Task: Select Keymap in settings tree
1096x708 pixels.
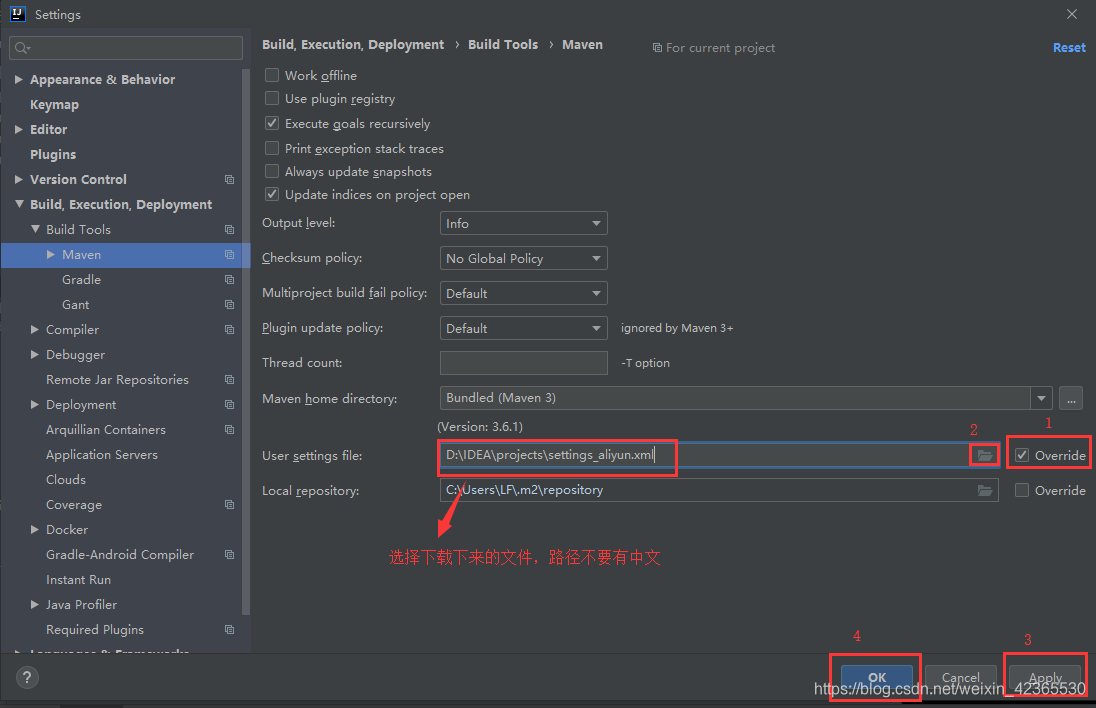Action: click(x=55, y=104)
